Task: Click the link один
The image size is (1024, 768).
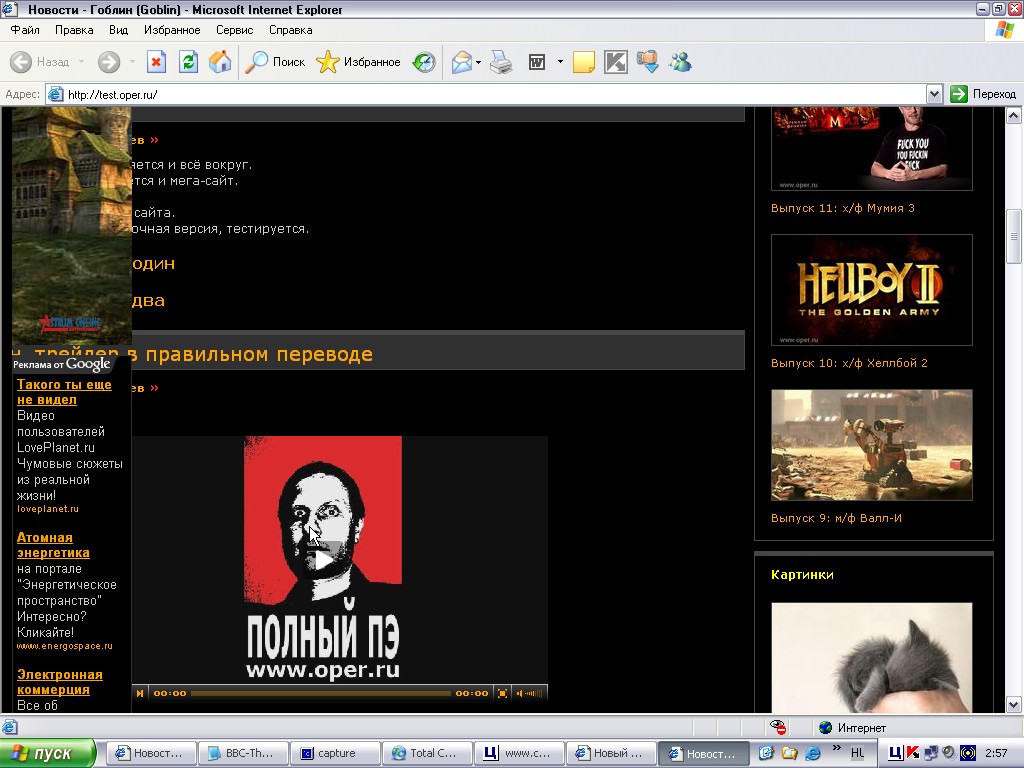Action: pyautogui.click(x=153, y=264)
